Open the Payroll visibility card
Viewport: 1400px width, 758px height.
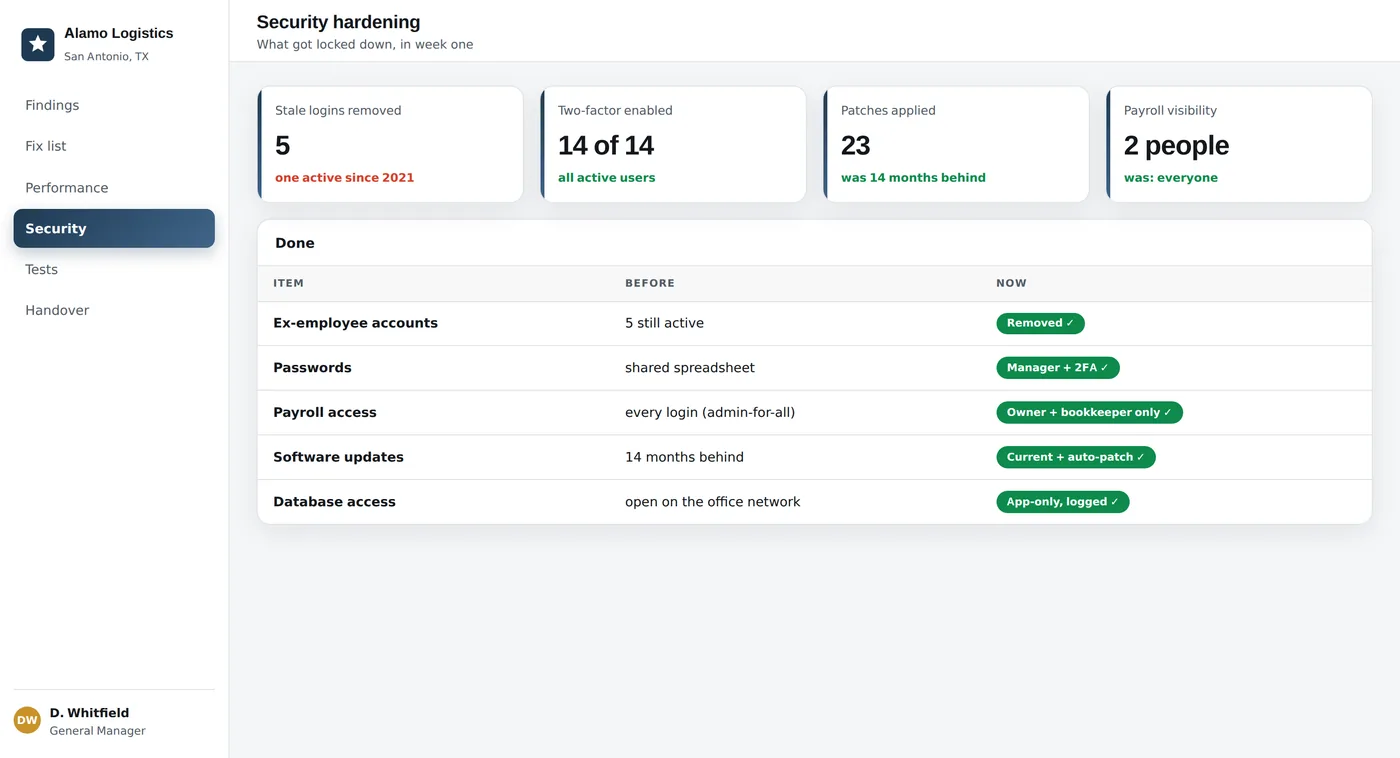pos(1239,144)
